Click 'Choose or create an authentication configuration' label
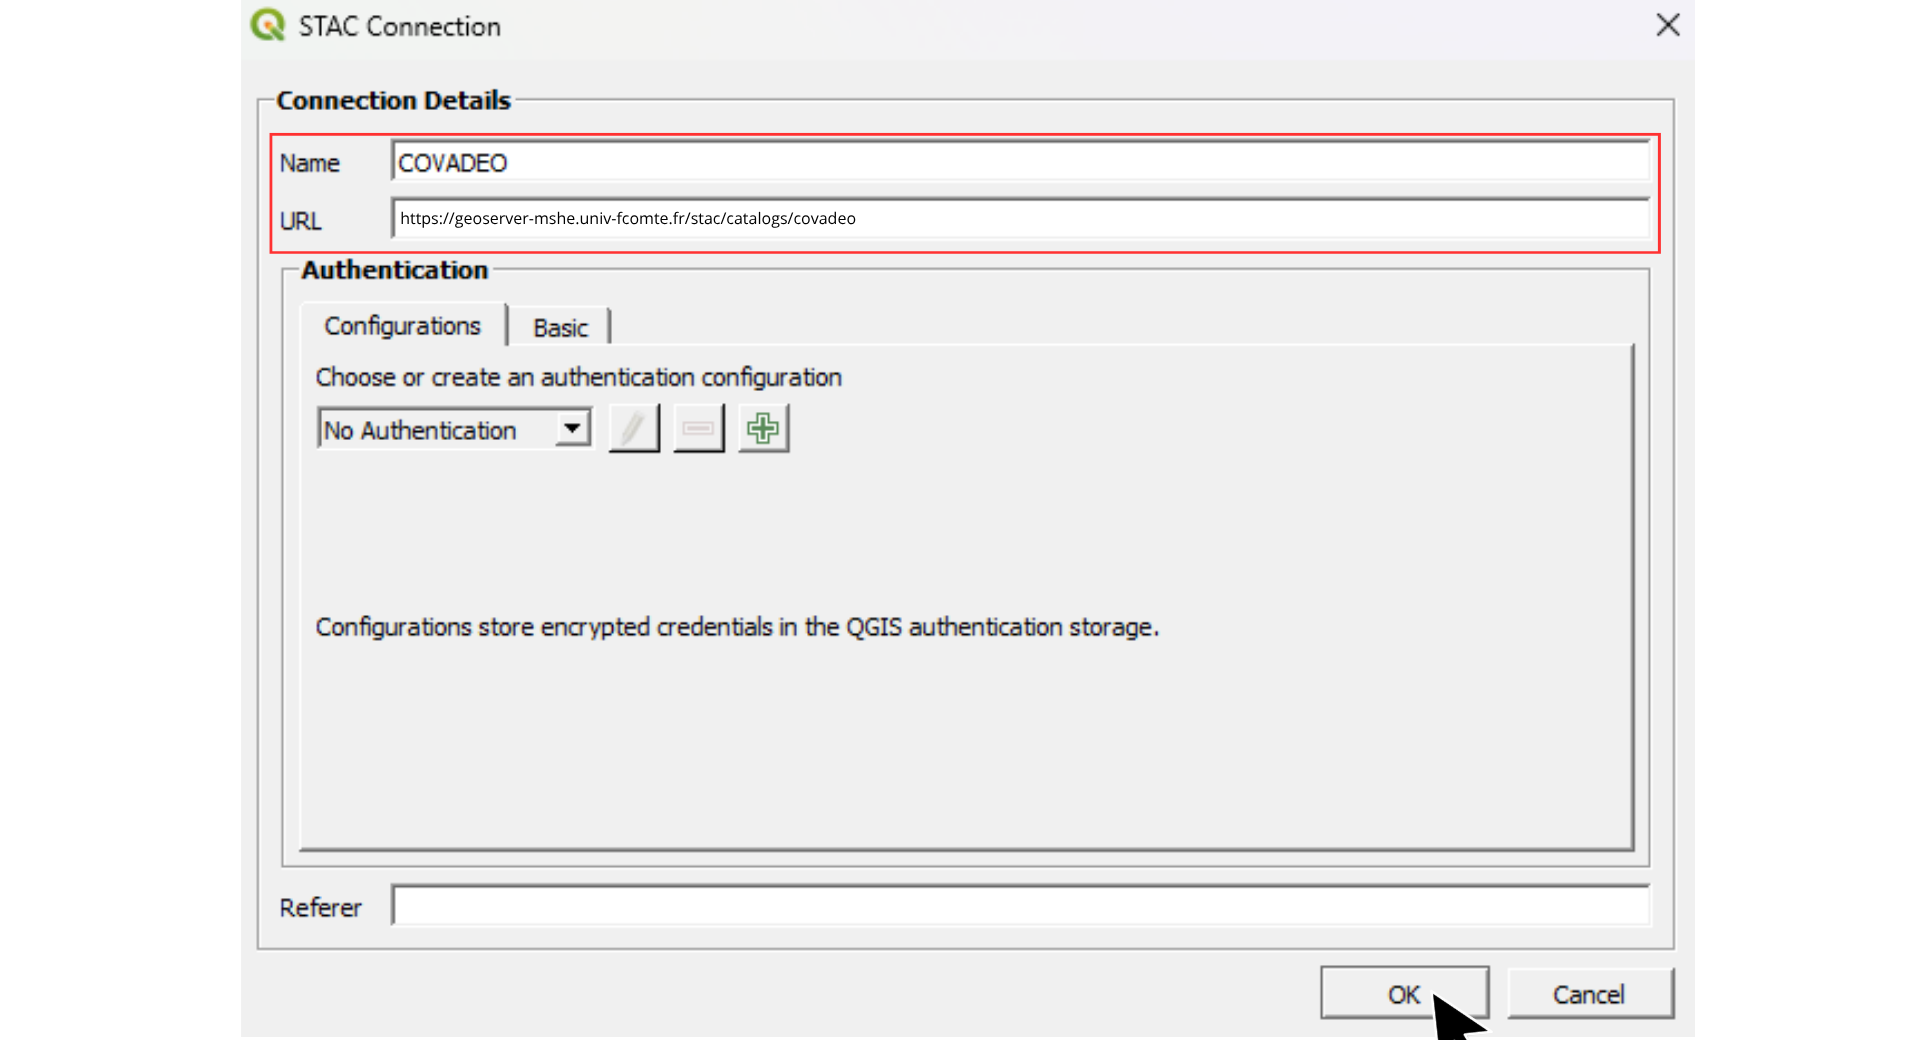The width and height of the screenshot is (1920, 1040). pos(578,378)
